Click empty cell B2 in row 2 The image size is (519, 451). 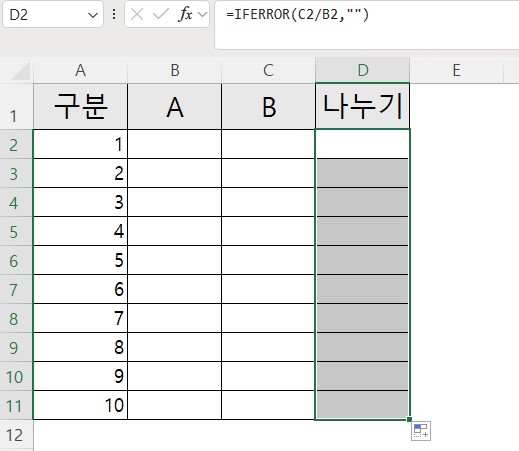[175, 144]
